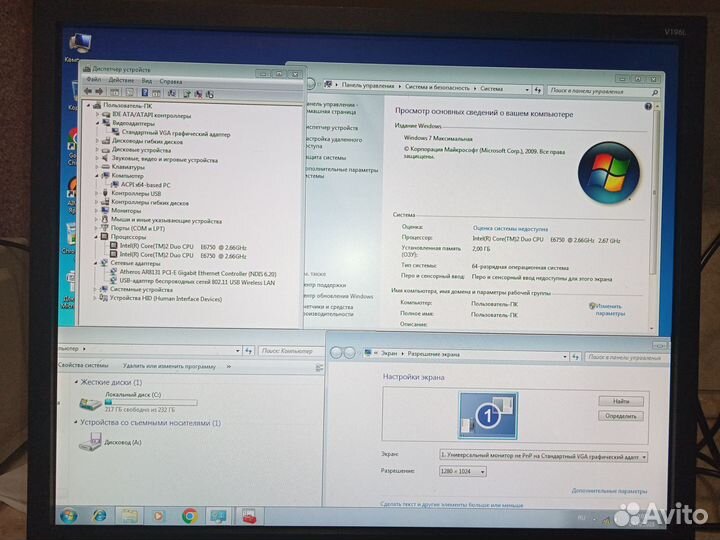
Task: Click Update driver software toolbar icon
Action: [187, 94]
